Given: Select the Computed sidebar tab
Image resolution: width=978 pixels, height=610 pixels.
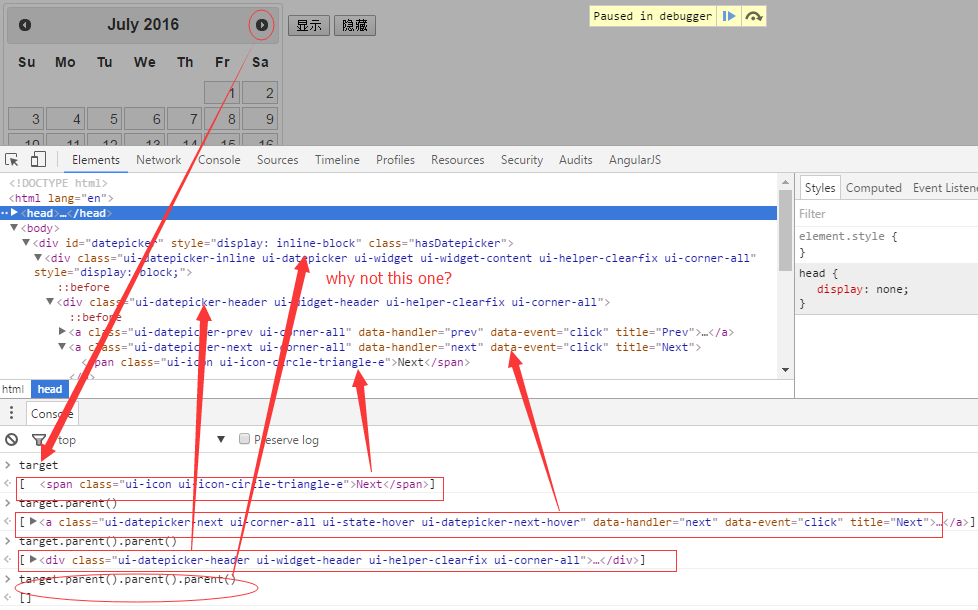Looking at the screenshot, I should click(x=873, y=188).
